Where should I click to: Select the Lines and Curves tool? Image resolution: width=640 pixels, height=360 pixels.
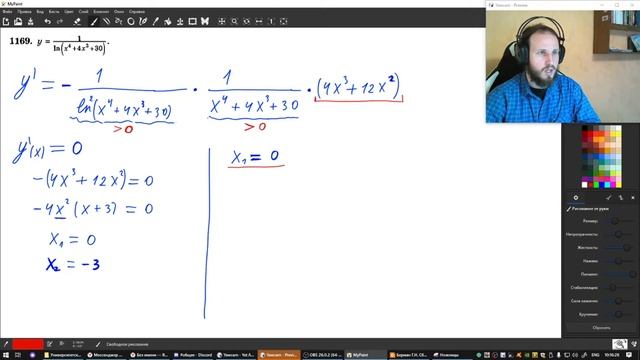coord(107,21)
